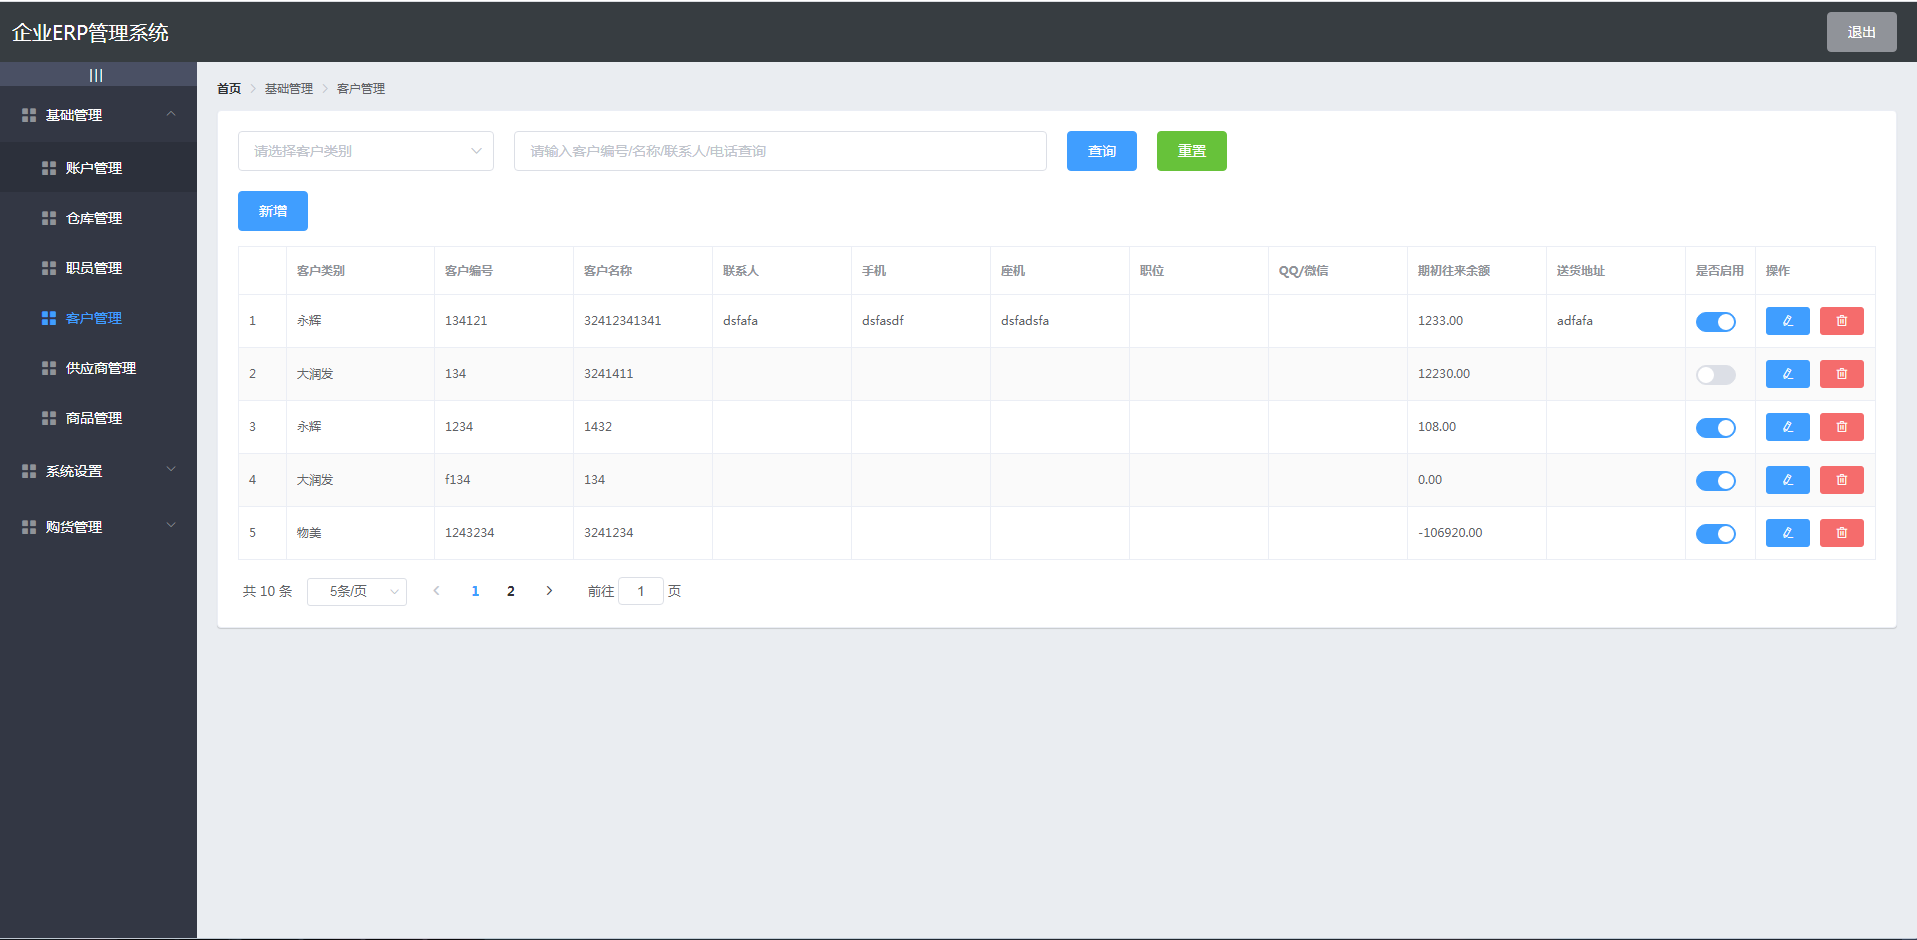Screen dimensions: 1917x940
Task: Click cell value 32412341341
Action: [x=623, y=321]
